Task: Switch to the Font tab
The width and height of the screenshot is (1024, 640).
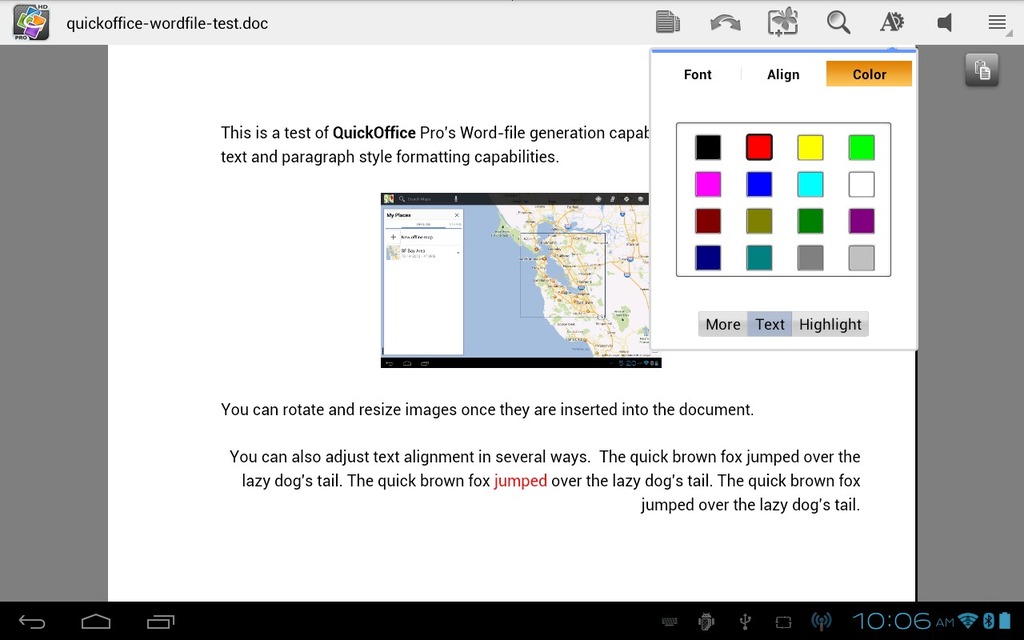Action: pyautogui.click(x=697, y=74)
